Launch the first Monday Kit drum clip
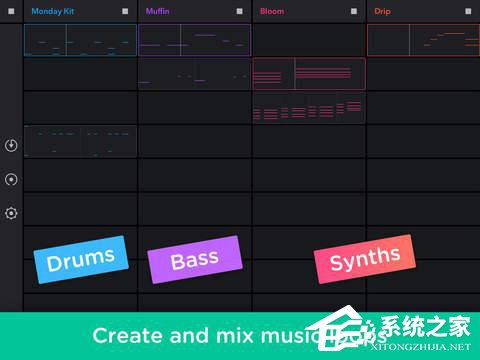Viewport: 480px width, 360px height. [80, 40]
